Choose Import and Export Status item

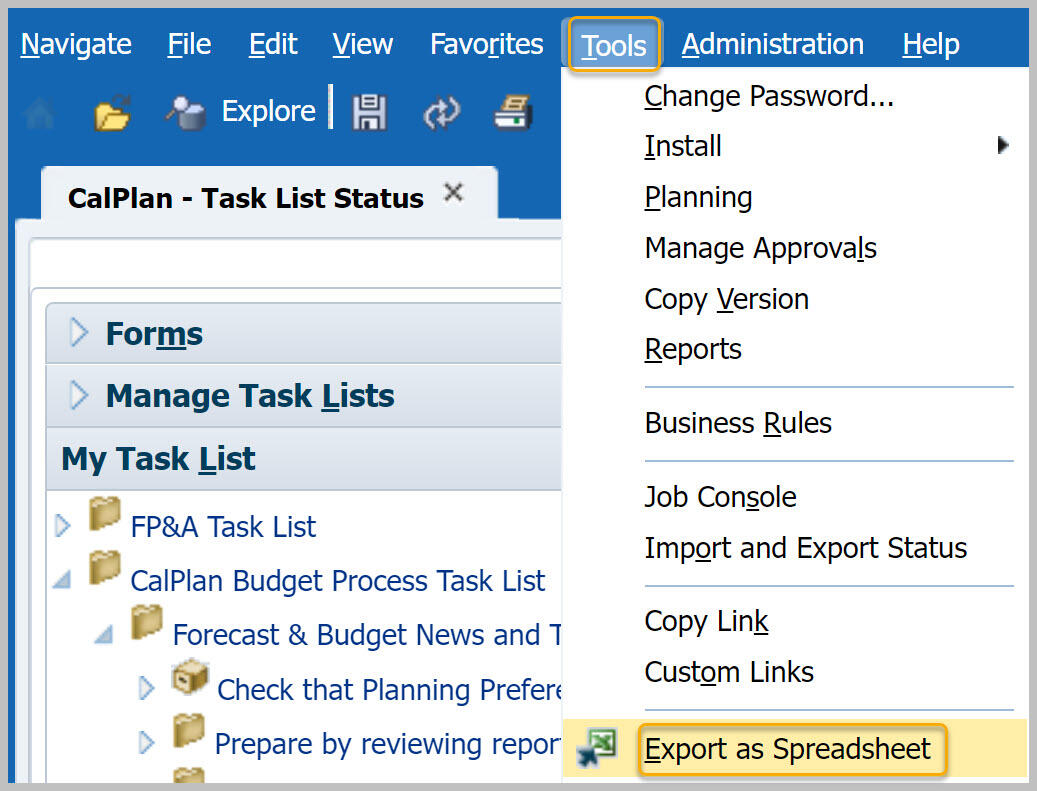tap(806, 548)
